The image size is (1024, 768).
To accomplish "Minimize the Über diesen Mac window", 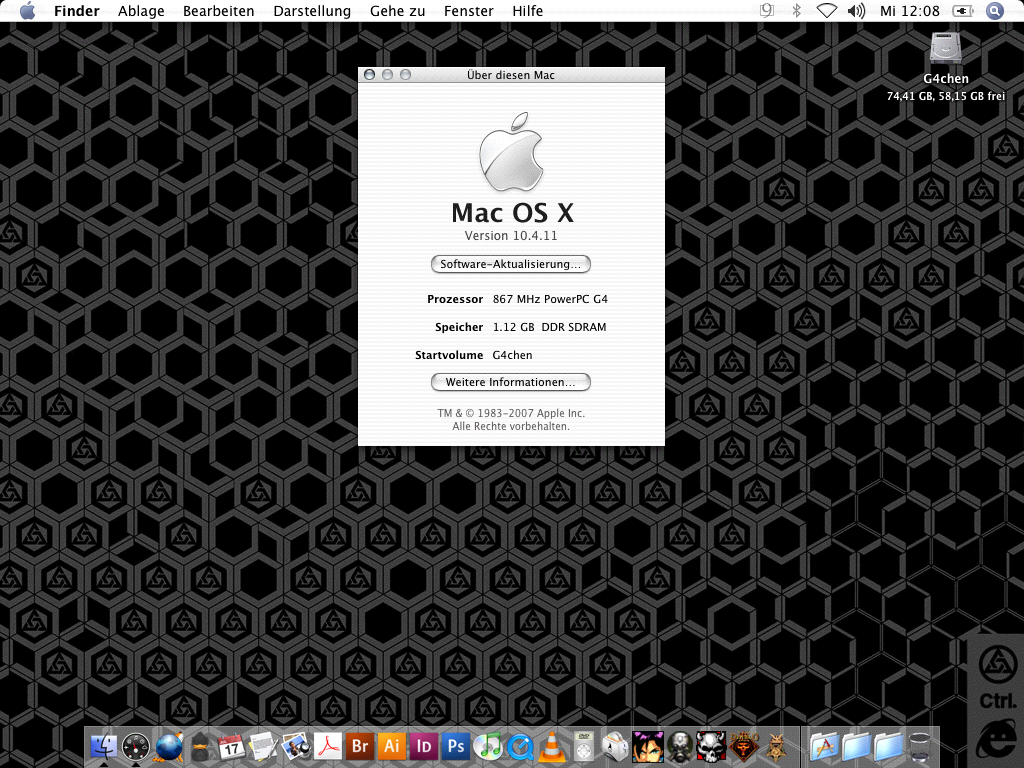I will point(387,74).
